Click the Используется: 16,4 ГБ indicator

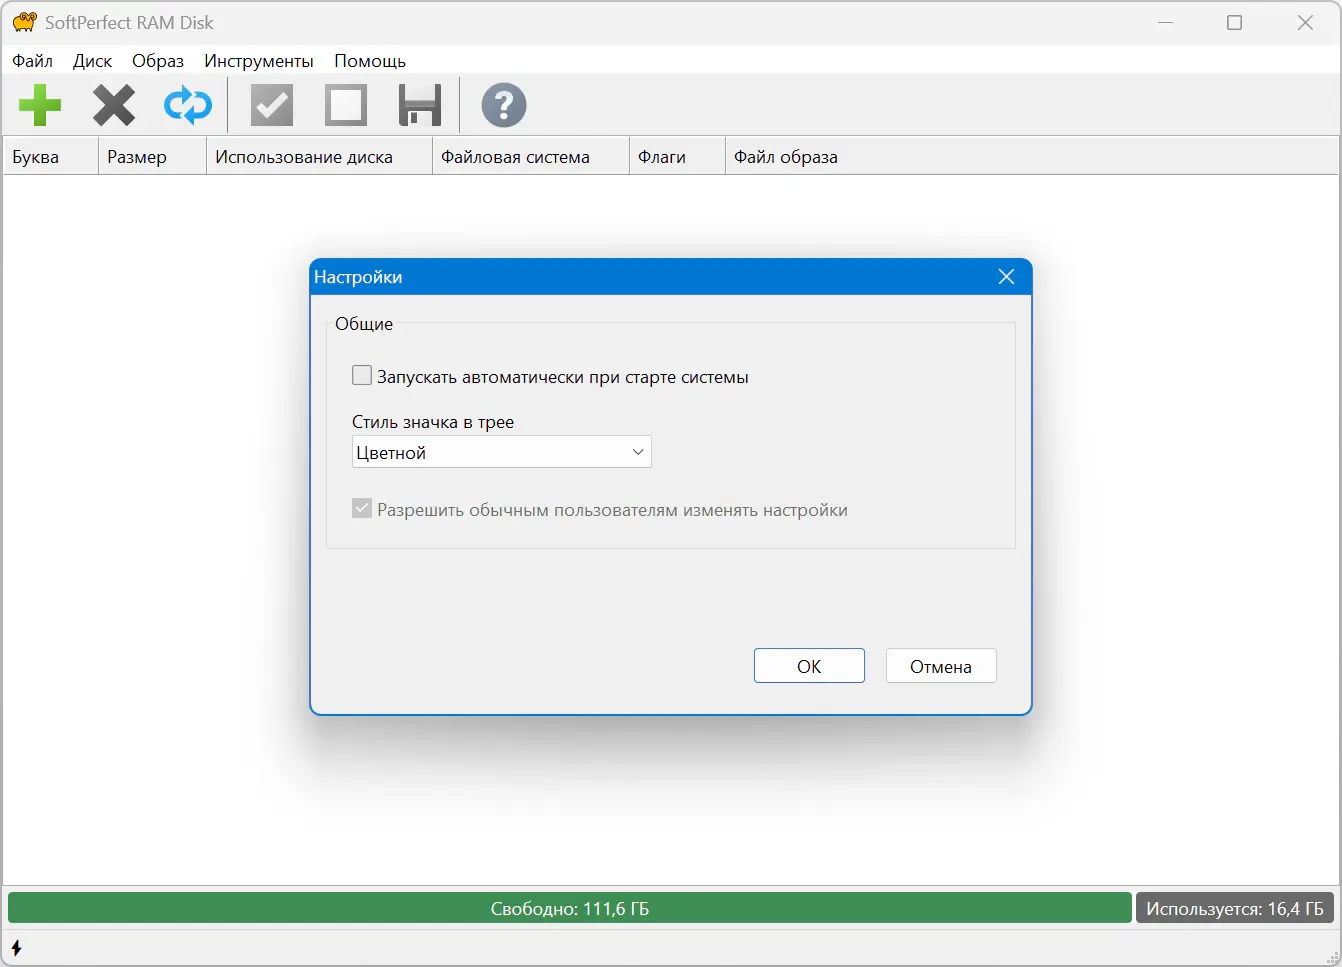click(1235, 908)
